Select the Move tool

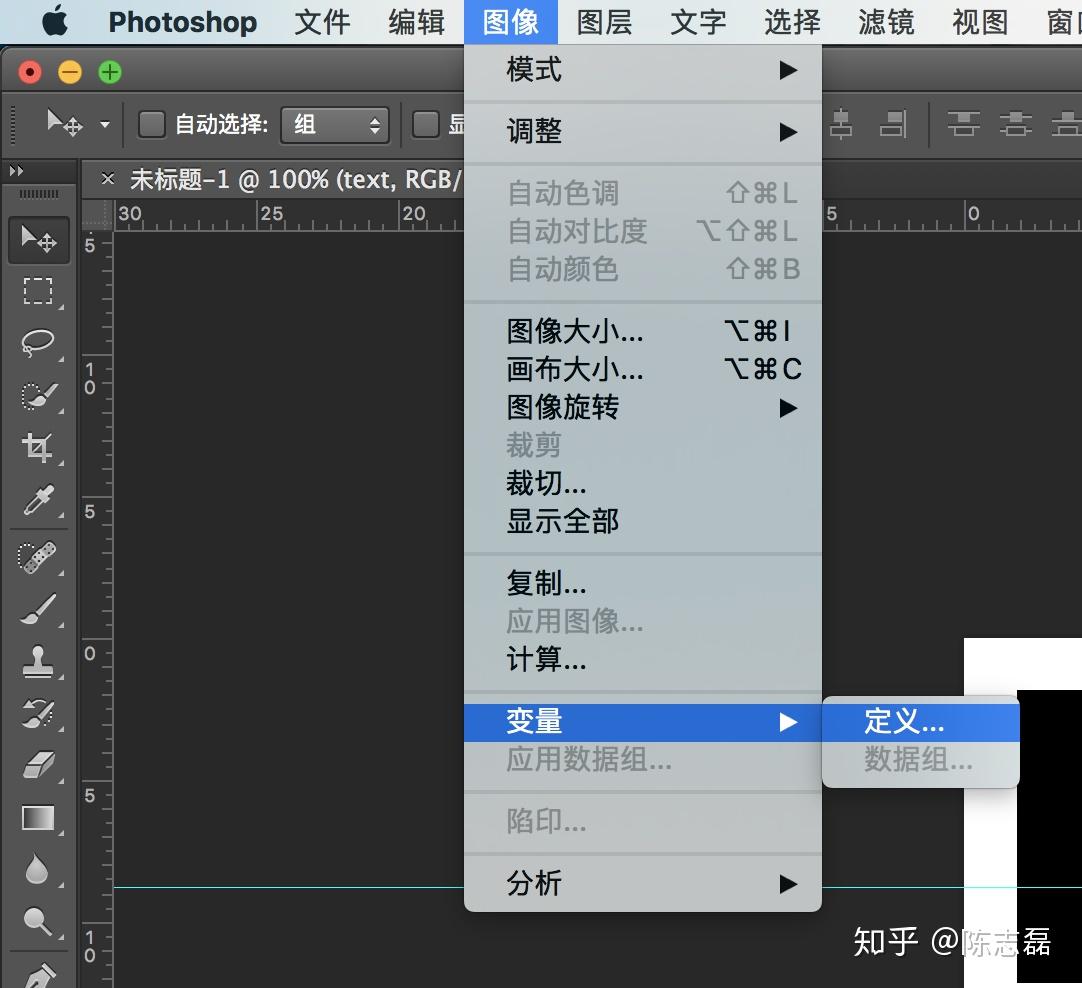point(38,240)
